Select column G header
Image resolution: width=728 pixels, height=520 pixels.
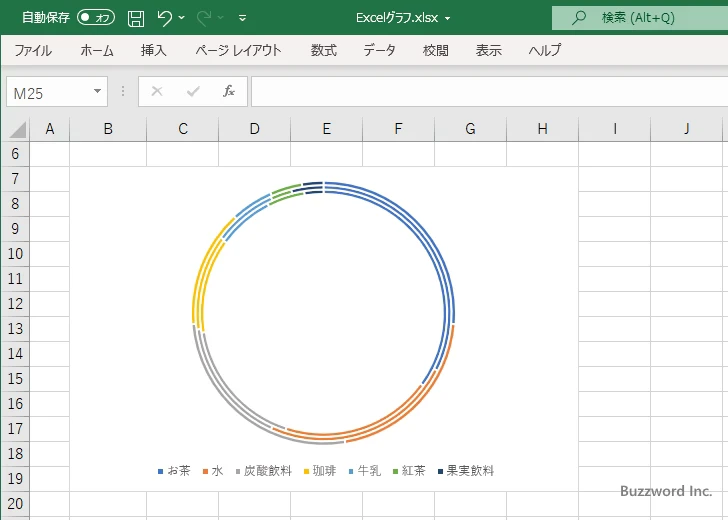pos(470,129)
